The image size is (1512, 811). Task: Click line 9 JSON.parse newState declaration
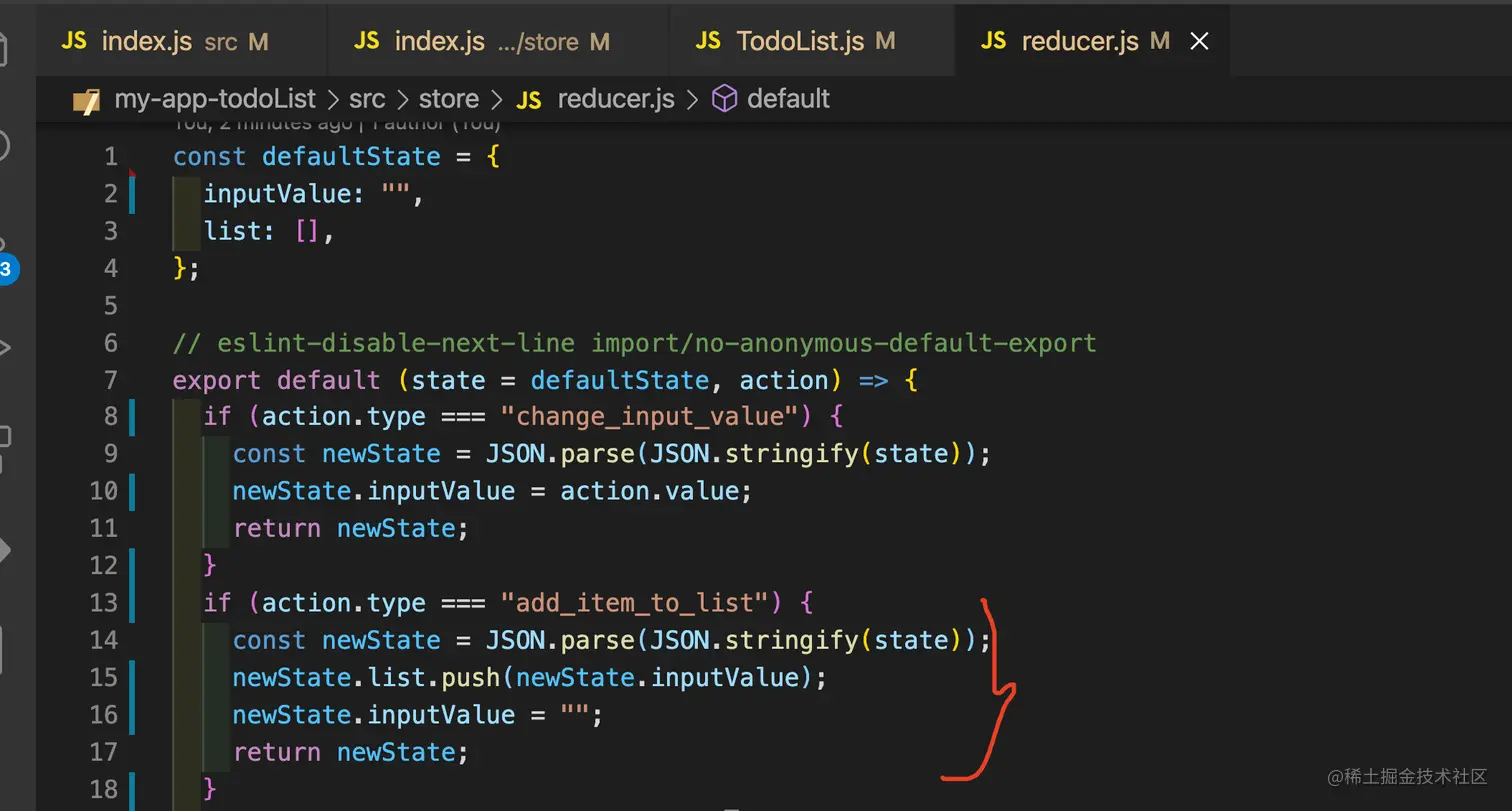(612, 454)
